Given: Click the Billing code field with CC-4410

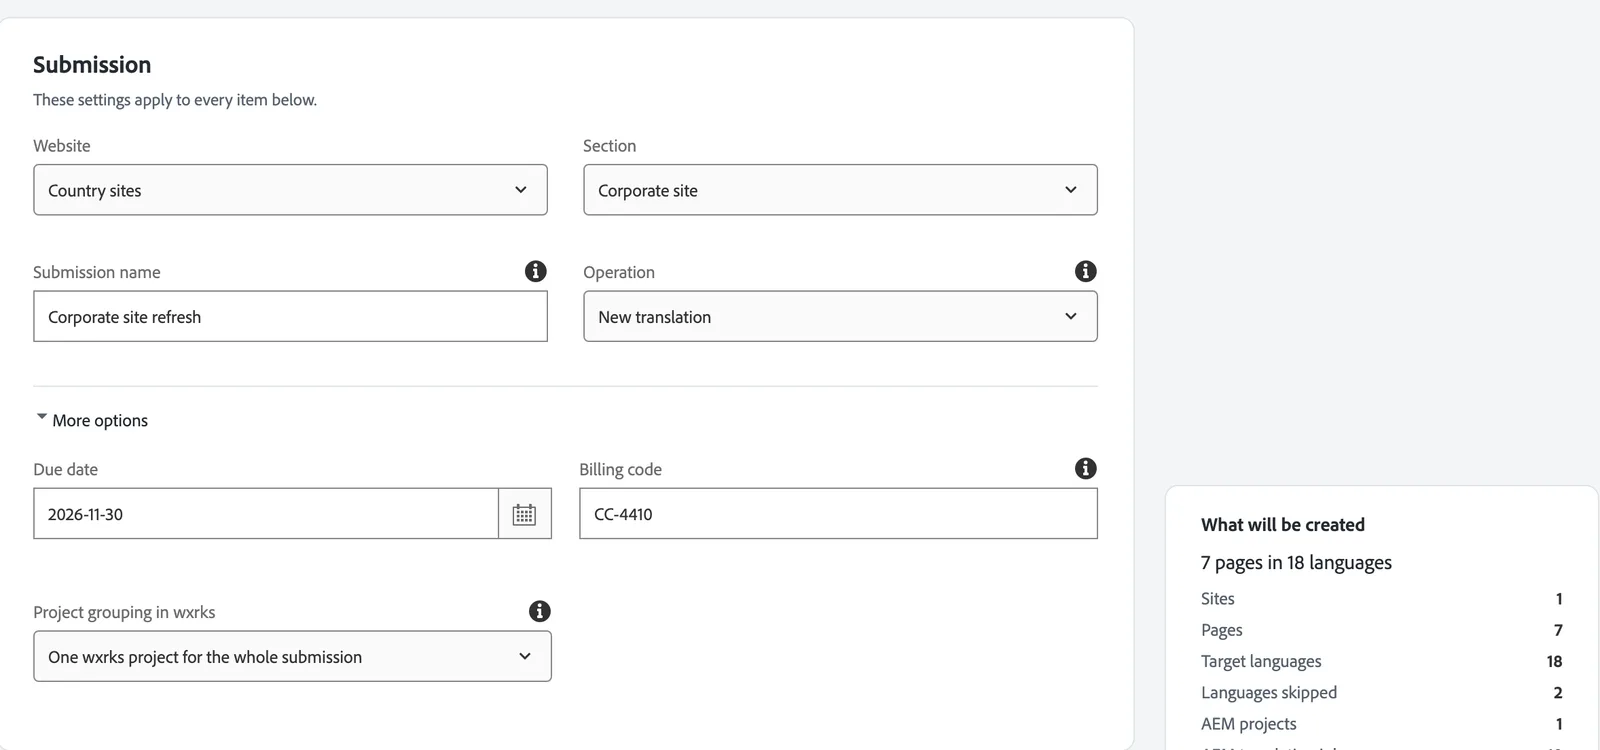Looking at the screenshot, I should (x=838, y=514).
